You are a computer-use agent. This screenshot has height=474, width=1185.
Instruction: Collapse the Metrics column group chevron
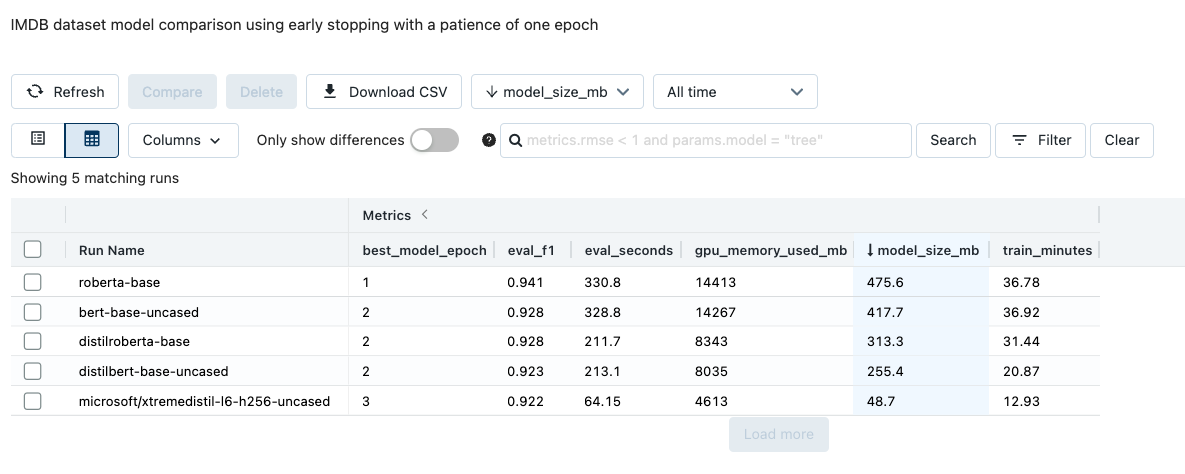(x=425, y=215)
